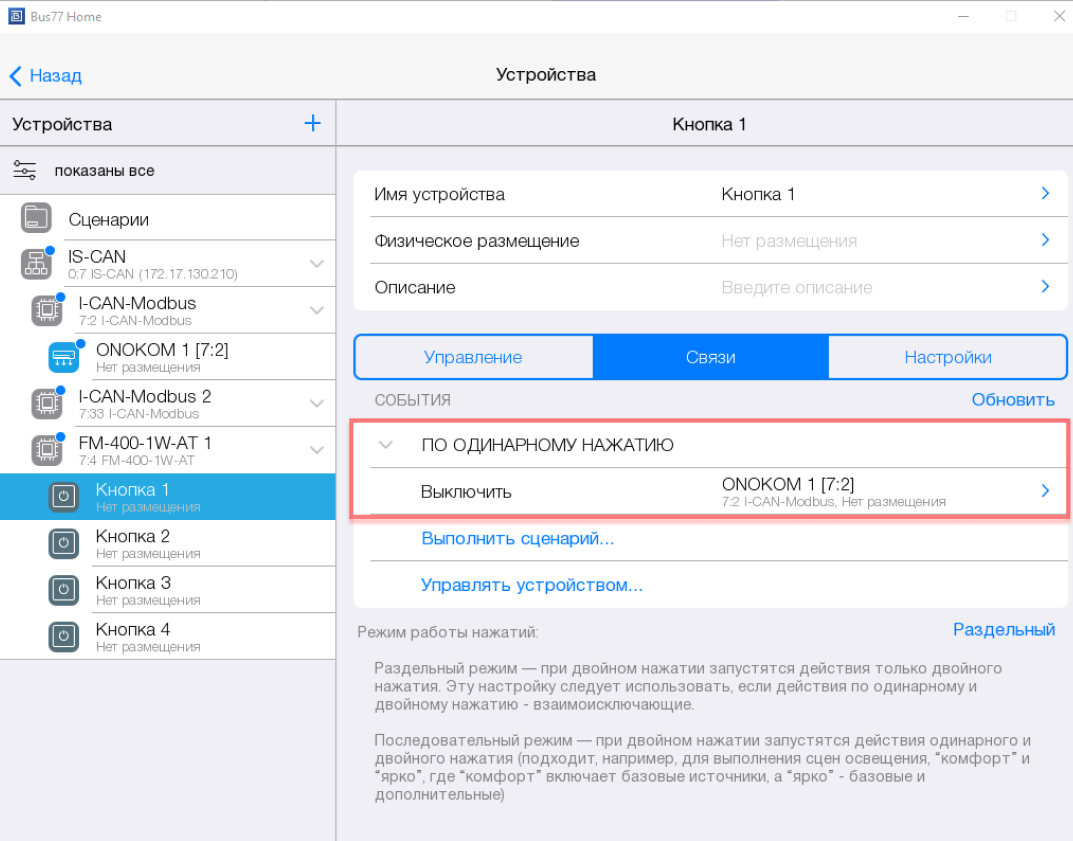The height and width of the screenshot is (841, 1073).
Task: Click the Кнопка 3 power icon
Action: (x=64, y=590)
